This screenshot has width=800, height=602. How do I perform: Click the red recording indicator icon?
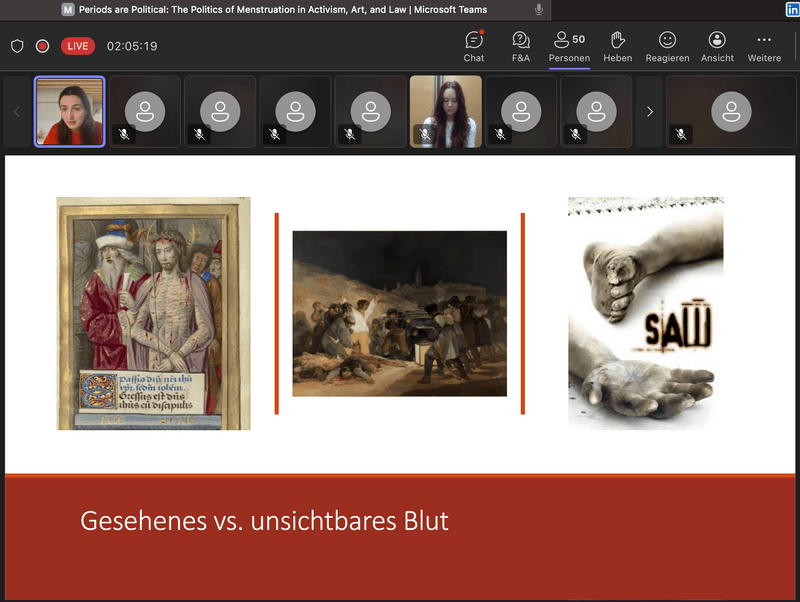43,46
